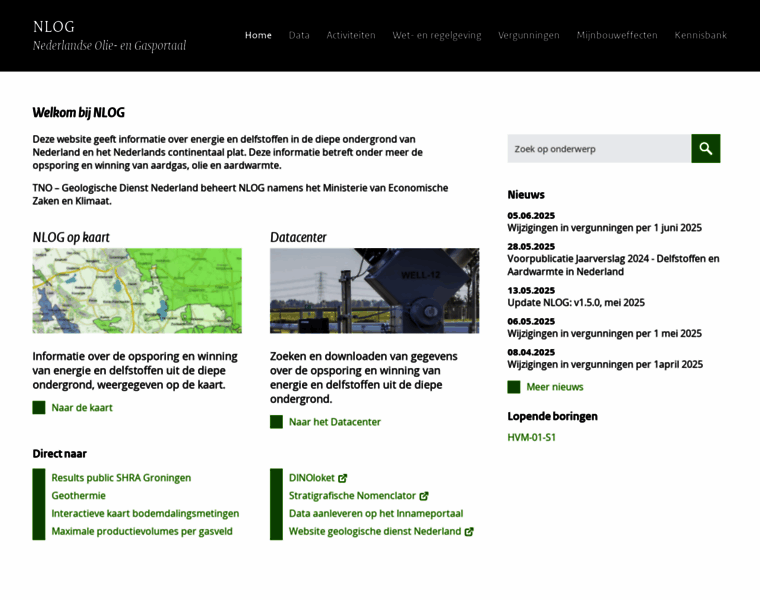The image size is (760, 600).
Task: Follow the Meer nieuws link
Action: point(555,387)
